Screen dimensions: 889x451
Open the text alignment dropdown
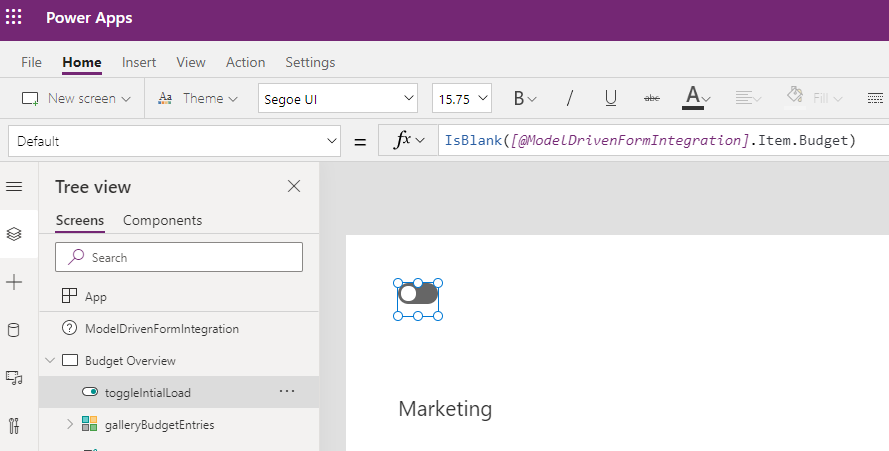click(x=748, y=99)
